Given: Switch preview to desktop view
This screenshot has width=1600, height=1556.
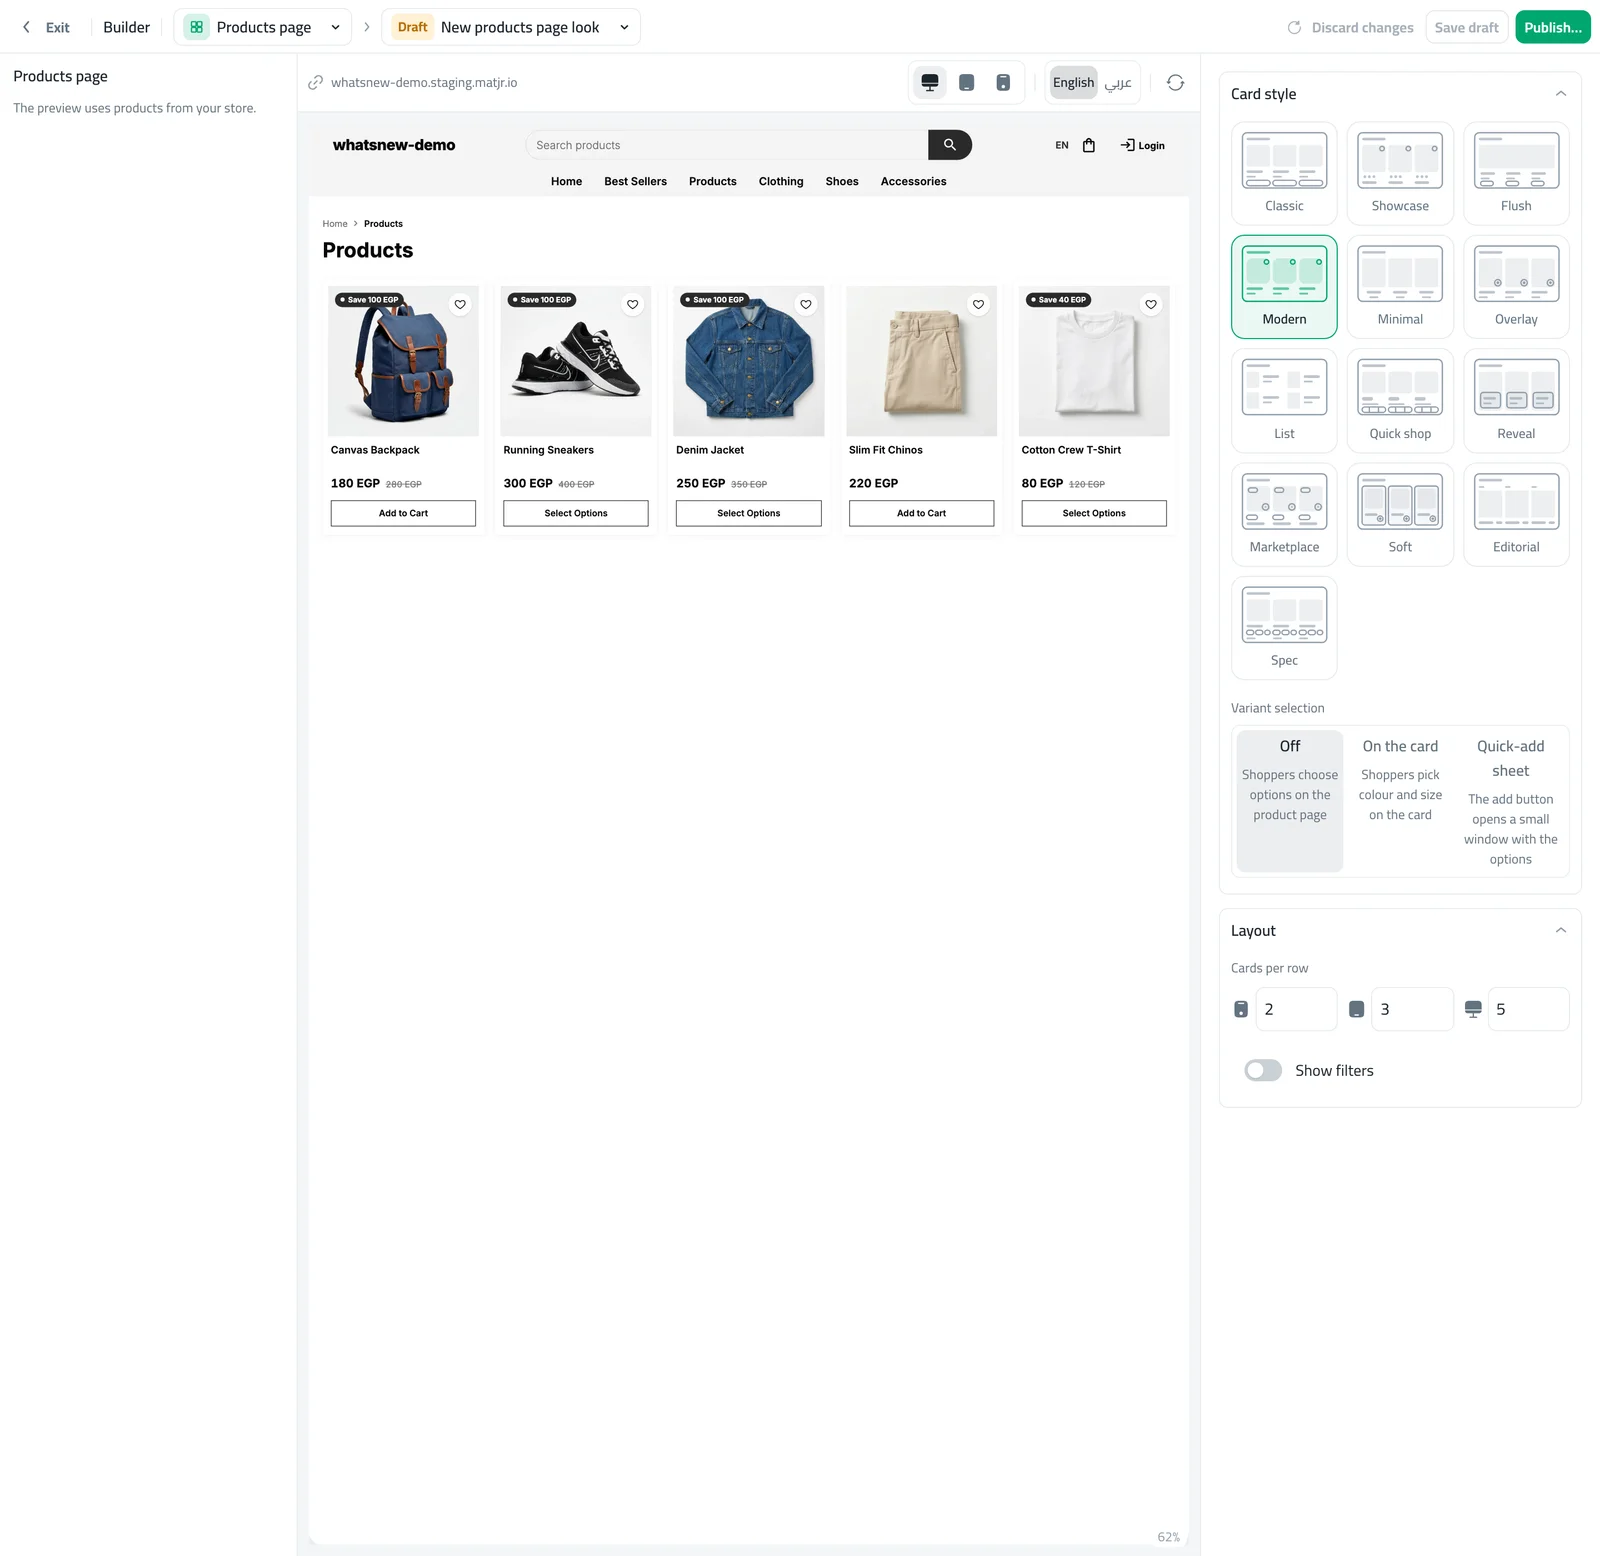Looking at the screenshot, I should [930, 82].
